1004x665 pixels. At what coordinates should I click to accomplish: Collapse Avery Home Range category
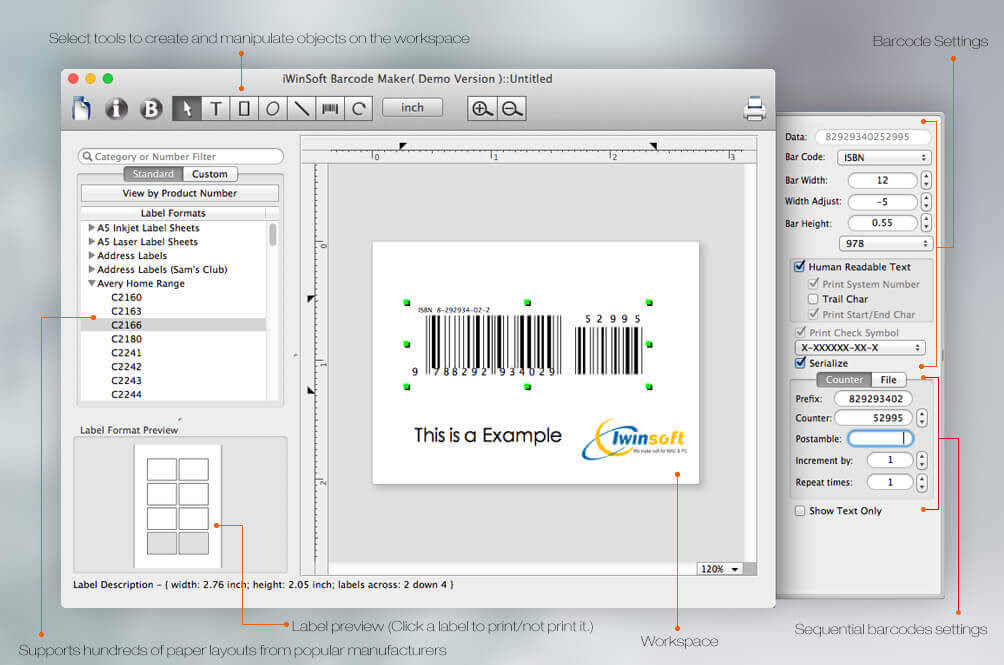(x=92, y=283)
